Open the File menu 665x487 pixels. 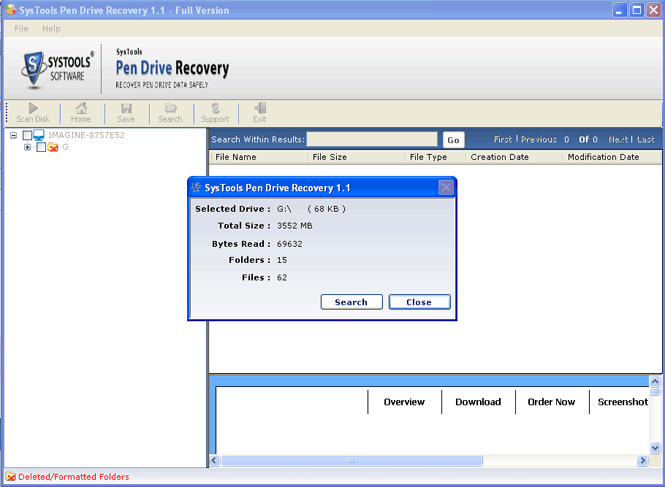pos(21,28)
